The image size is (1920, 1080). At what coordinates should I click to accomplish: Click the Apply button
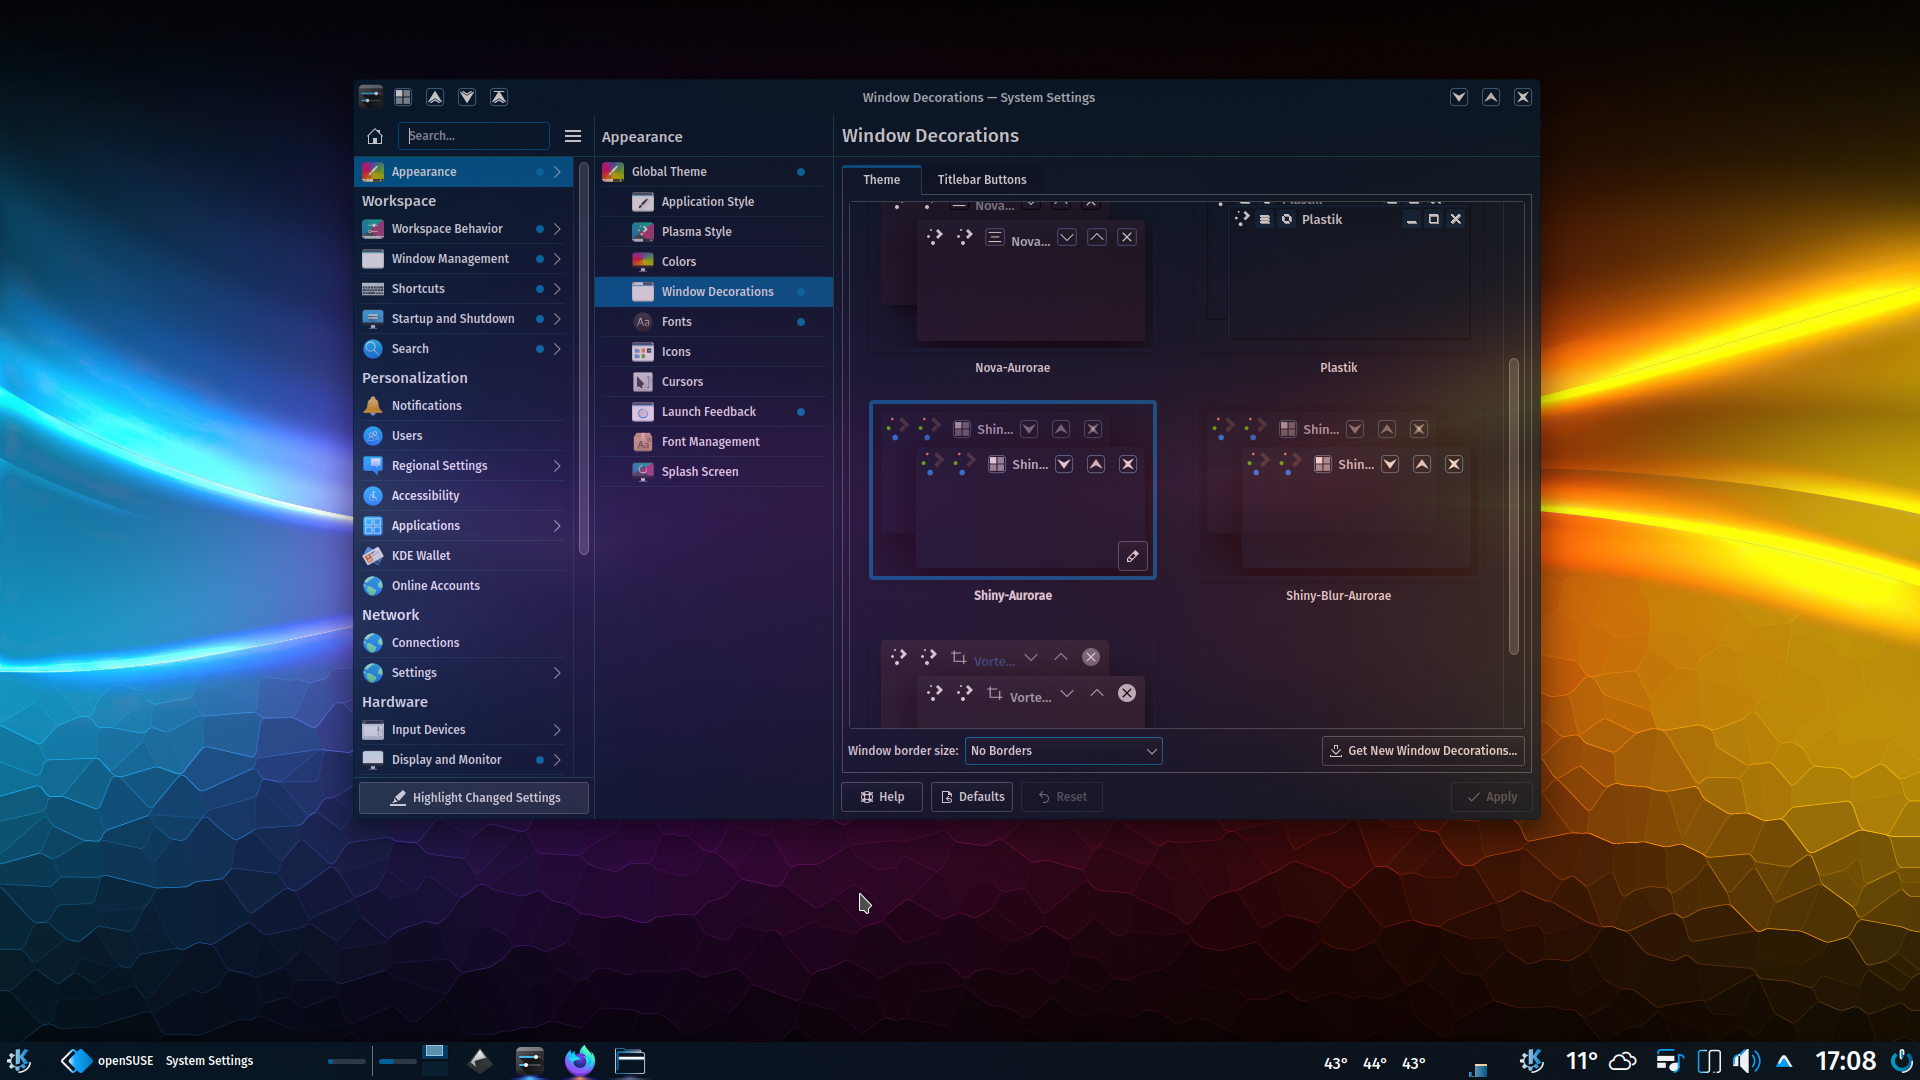[1491, 797]
